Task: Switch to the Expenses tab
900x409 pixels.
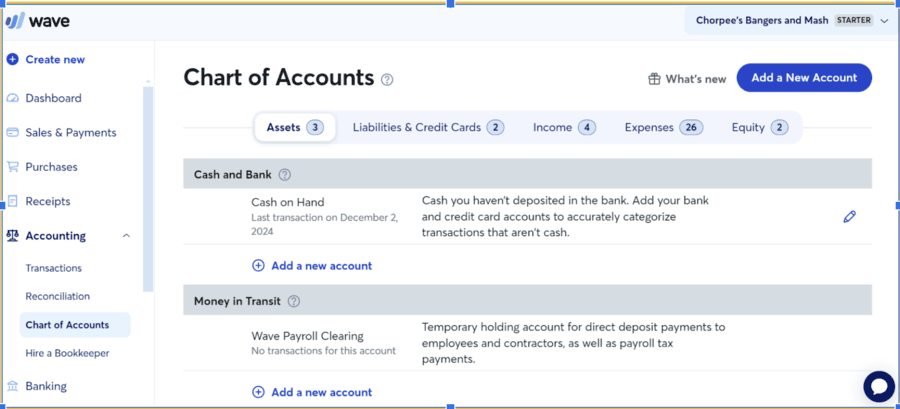Action: click(664, 127)
